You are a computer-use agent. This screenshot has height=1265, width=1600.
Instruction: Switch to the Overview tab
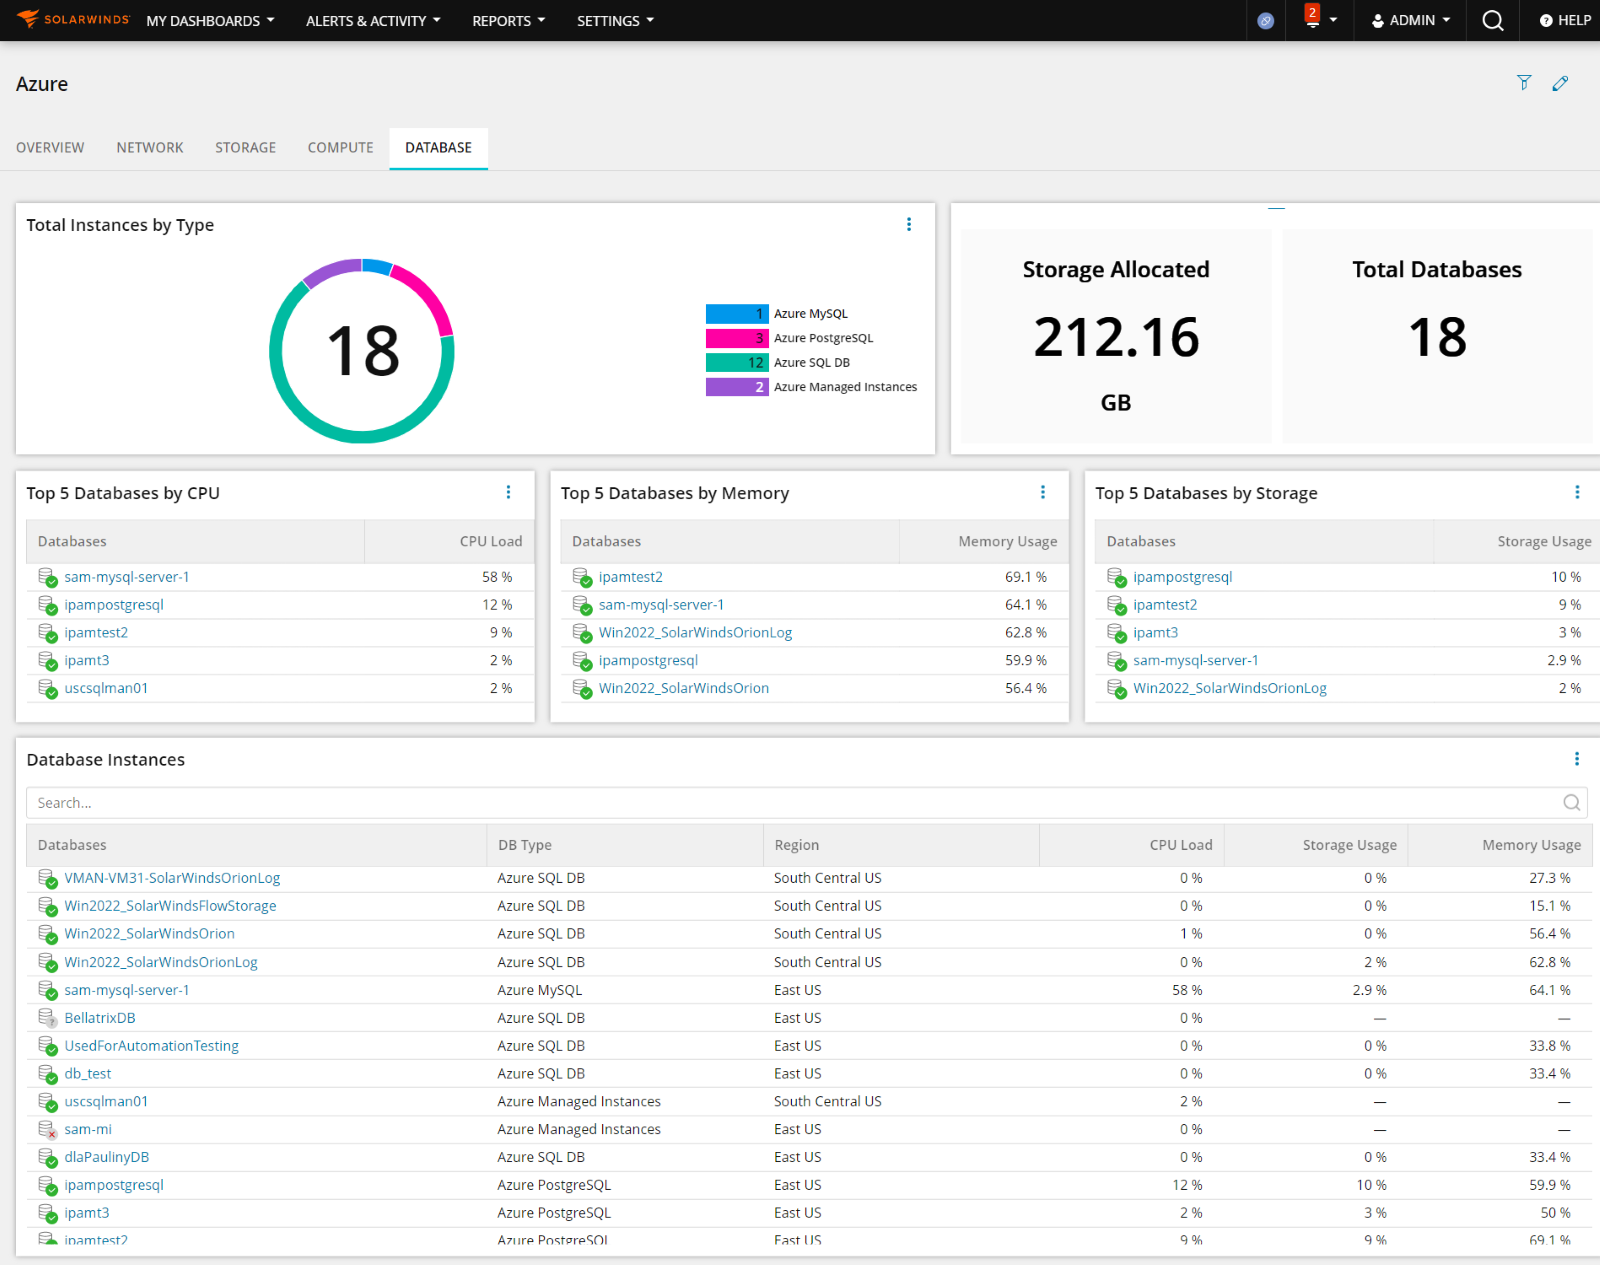[50, 147]
